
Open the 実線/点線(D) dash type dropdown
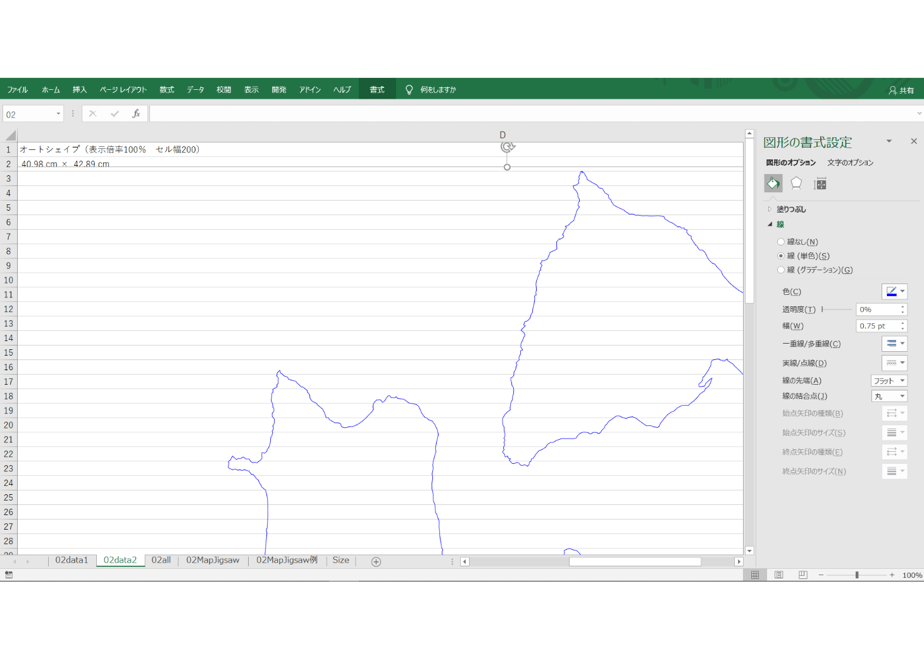895,363
